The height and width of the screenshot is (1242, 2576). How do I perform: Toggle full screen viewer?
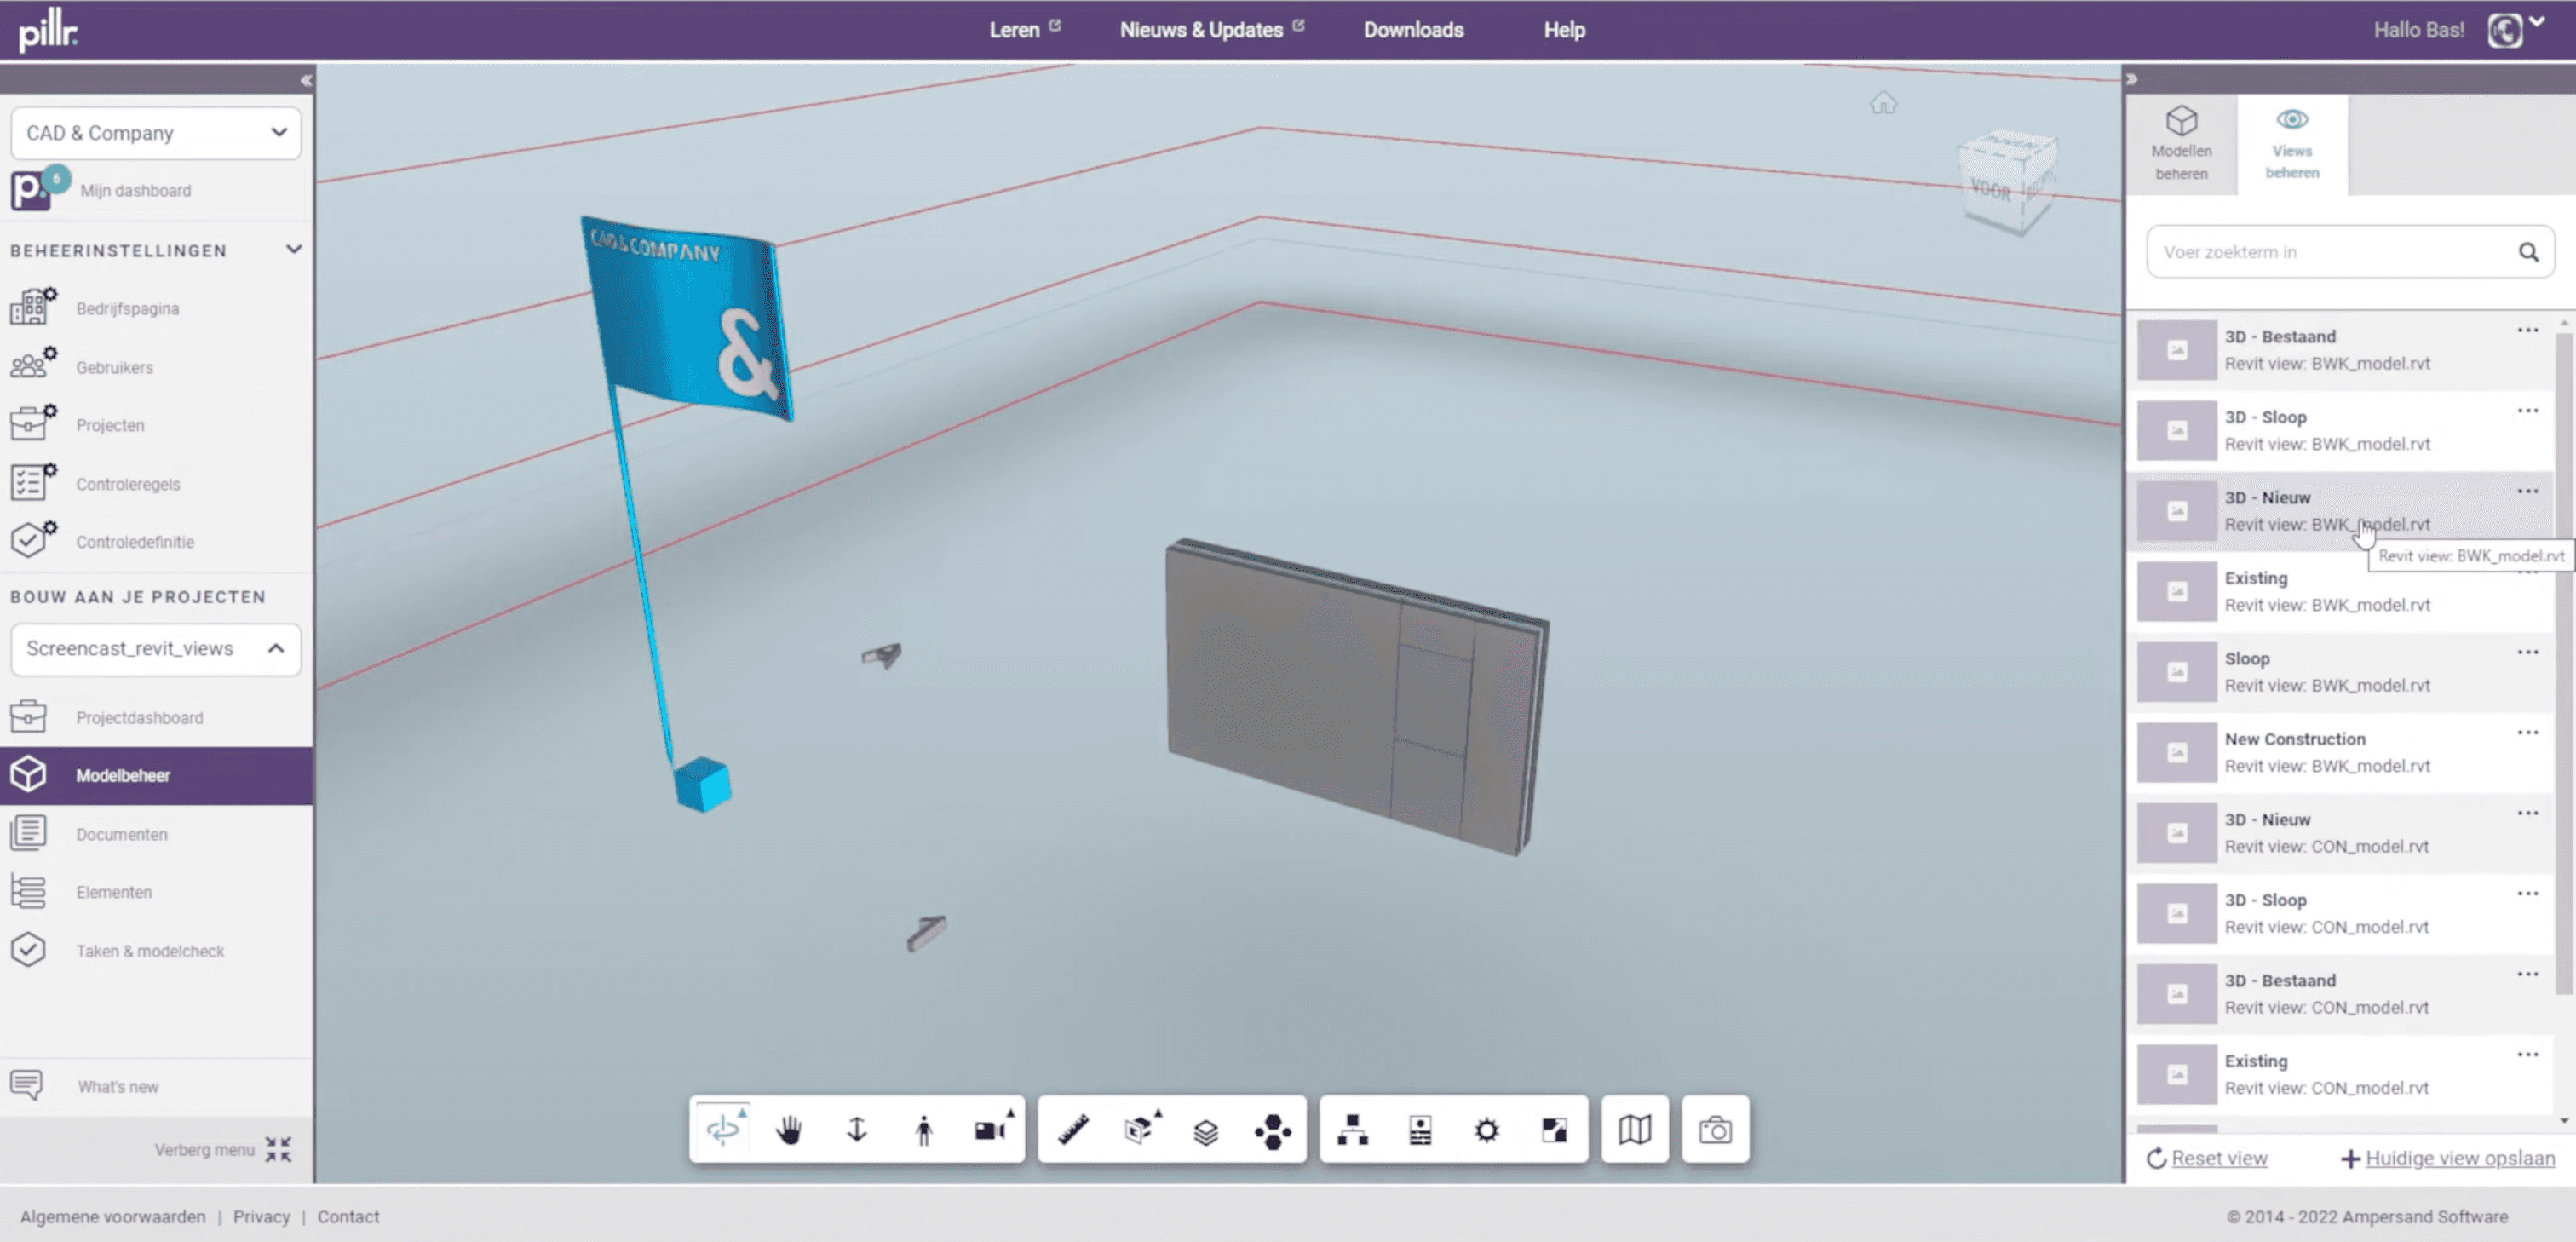(1554, 1130)
